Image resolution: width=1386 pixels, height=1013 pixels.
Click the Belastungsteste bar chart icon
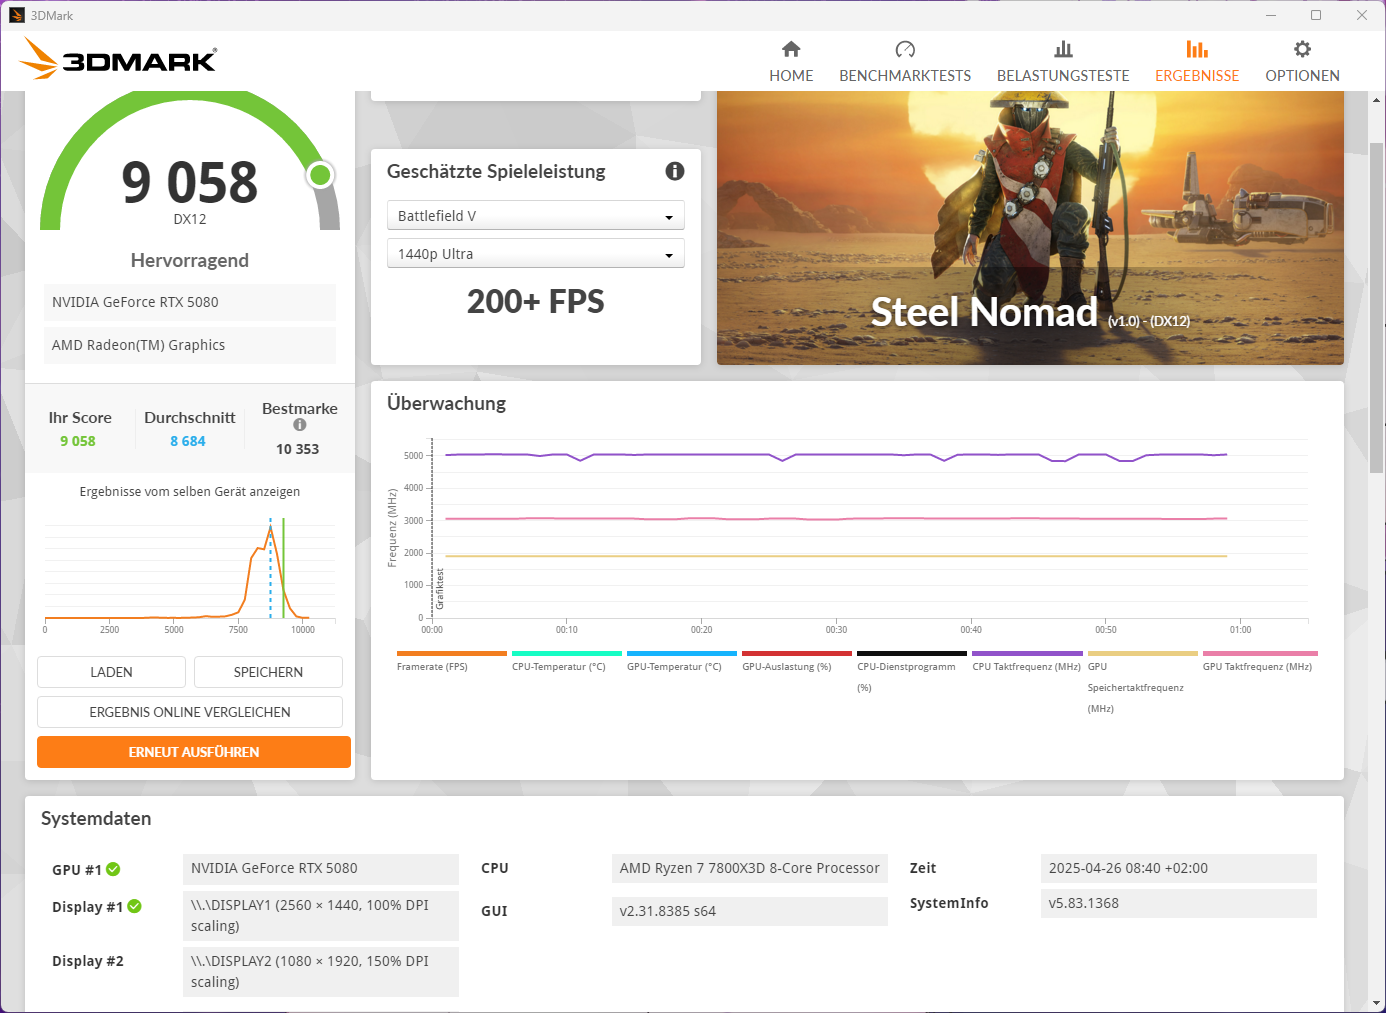point(1063,49)
